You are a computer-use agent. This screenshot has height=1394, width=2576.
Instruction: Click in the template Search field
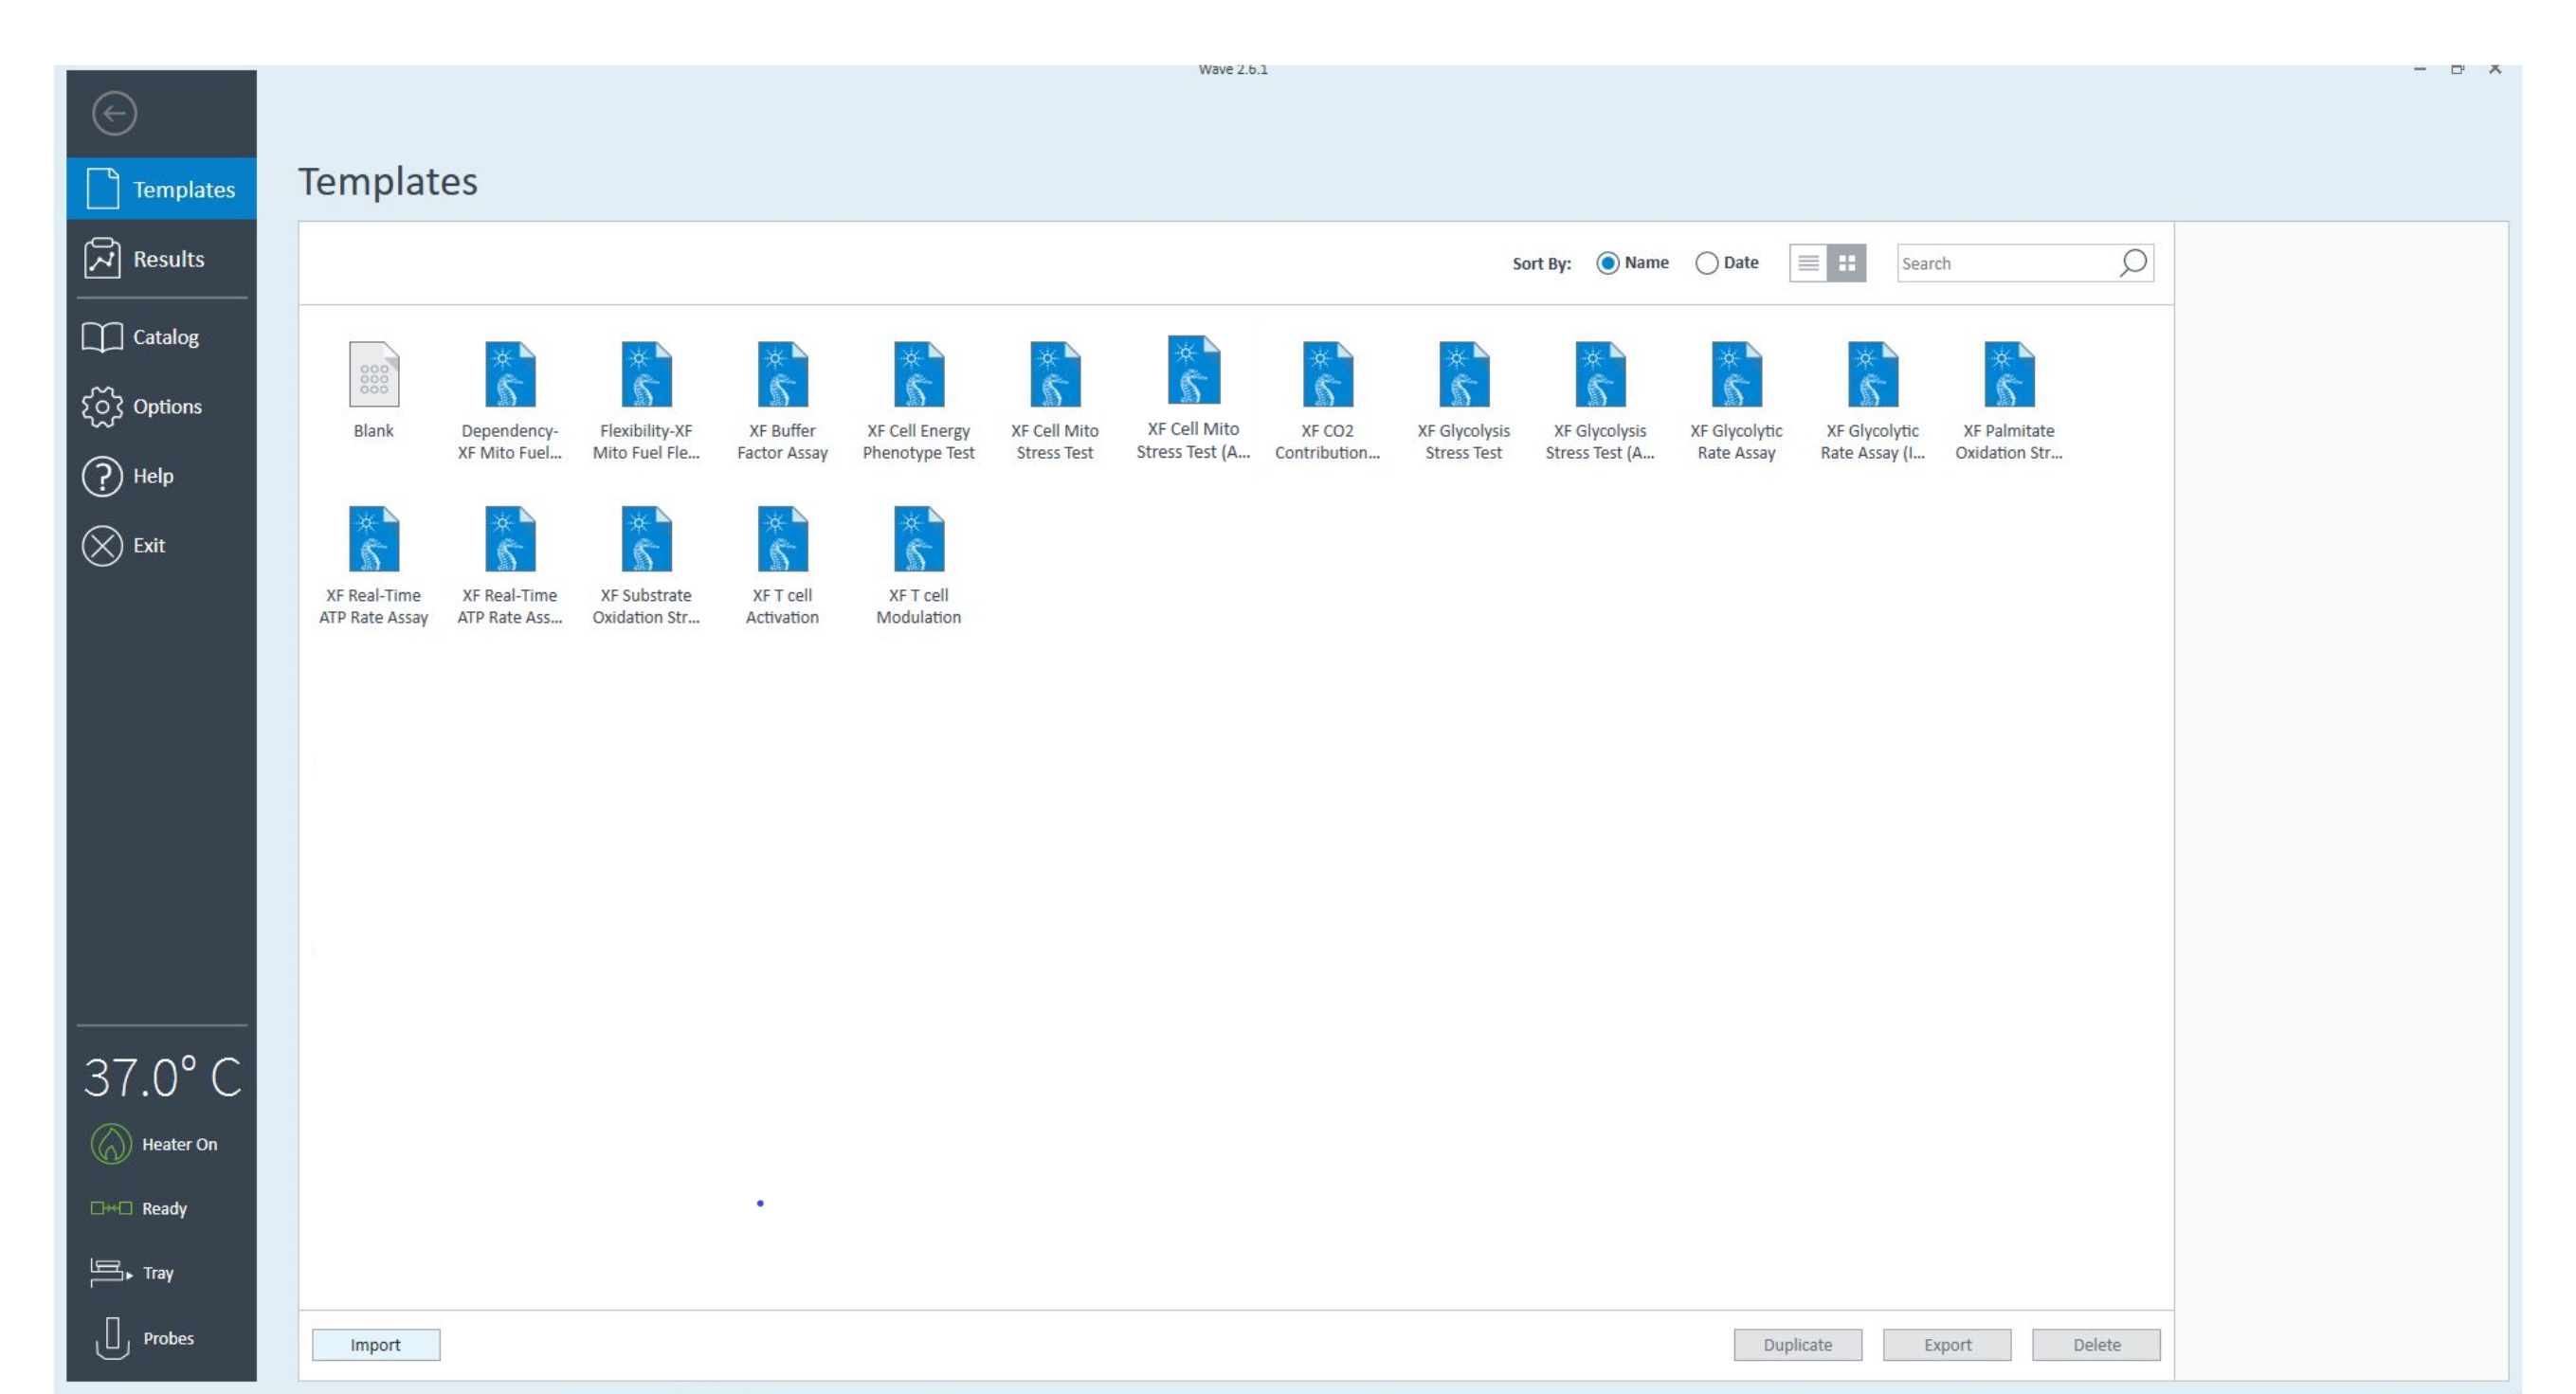pyautogui.click(x=2004, y=264)
